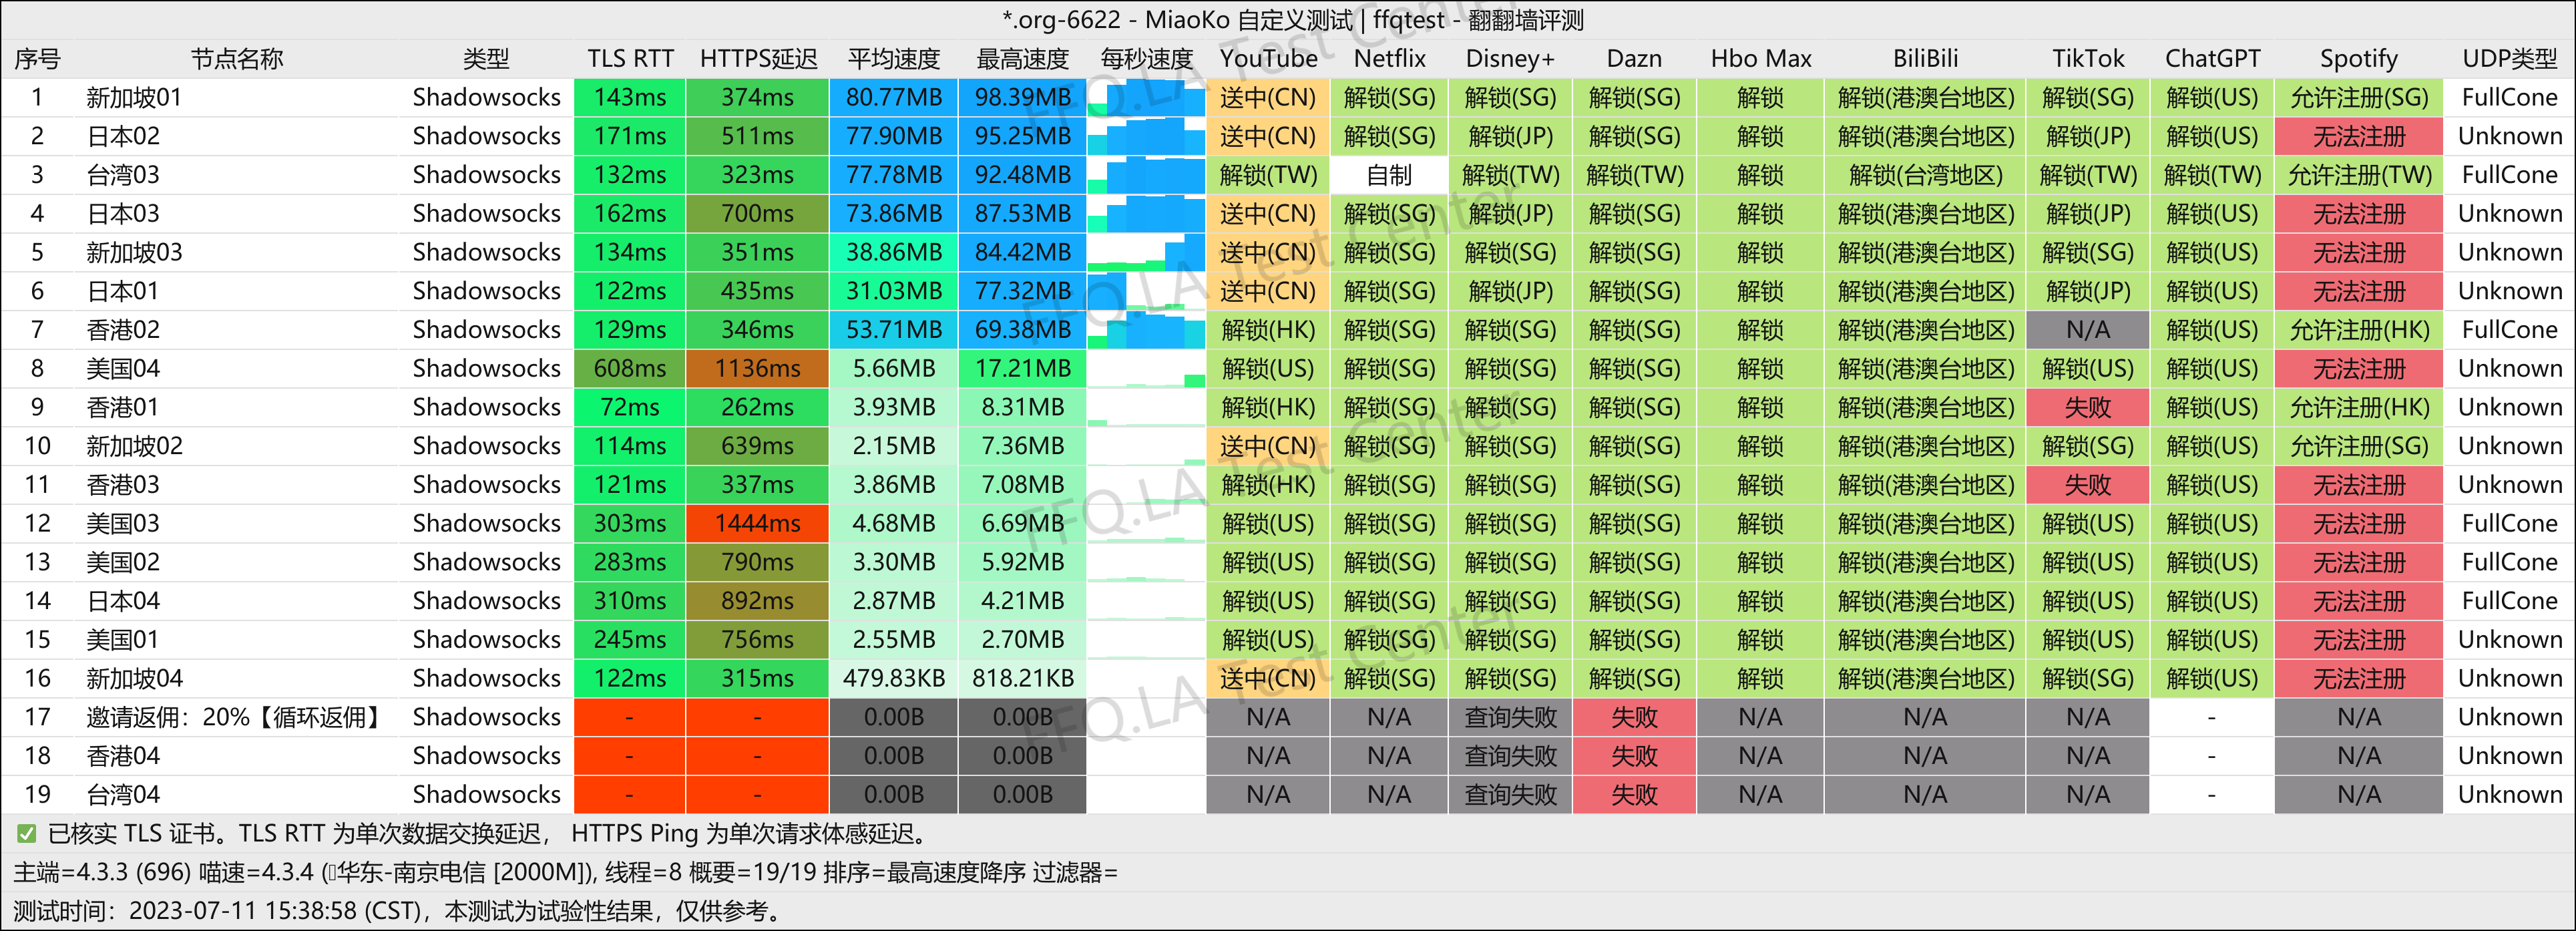Select node name 香港02

pyautogui.click(x=123, y=330)
